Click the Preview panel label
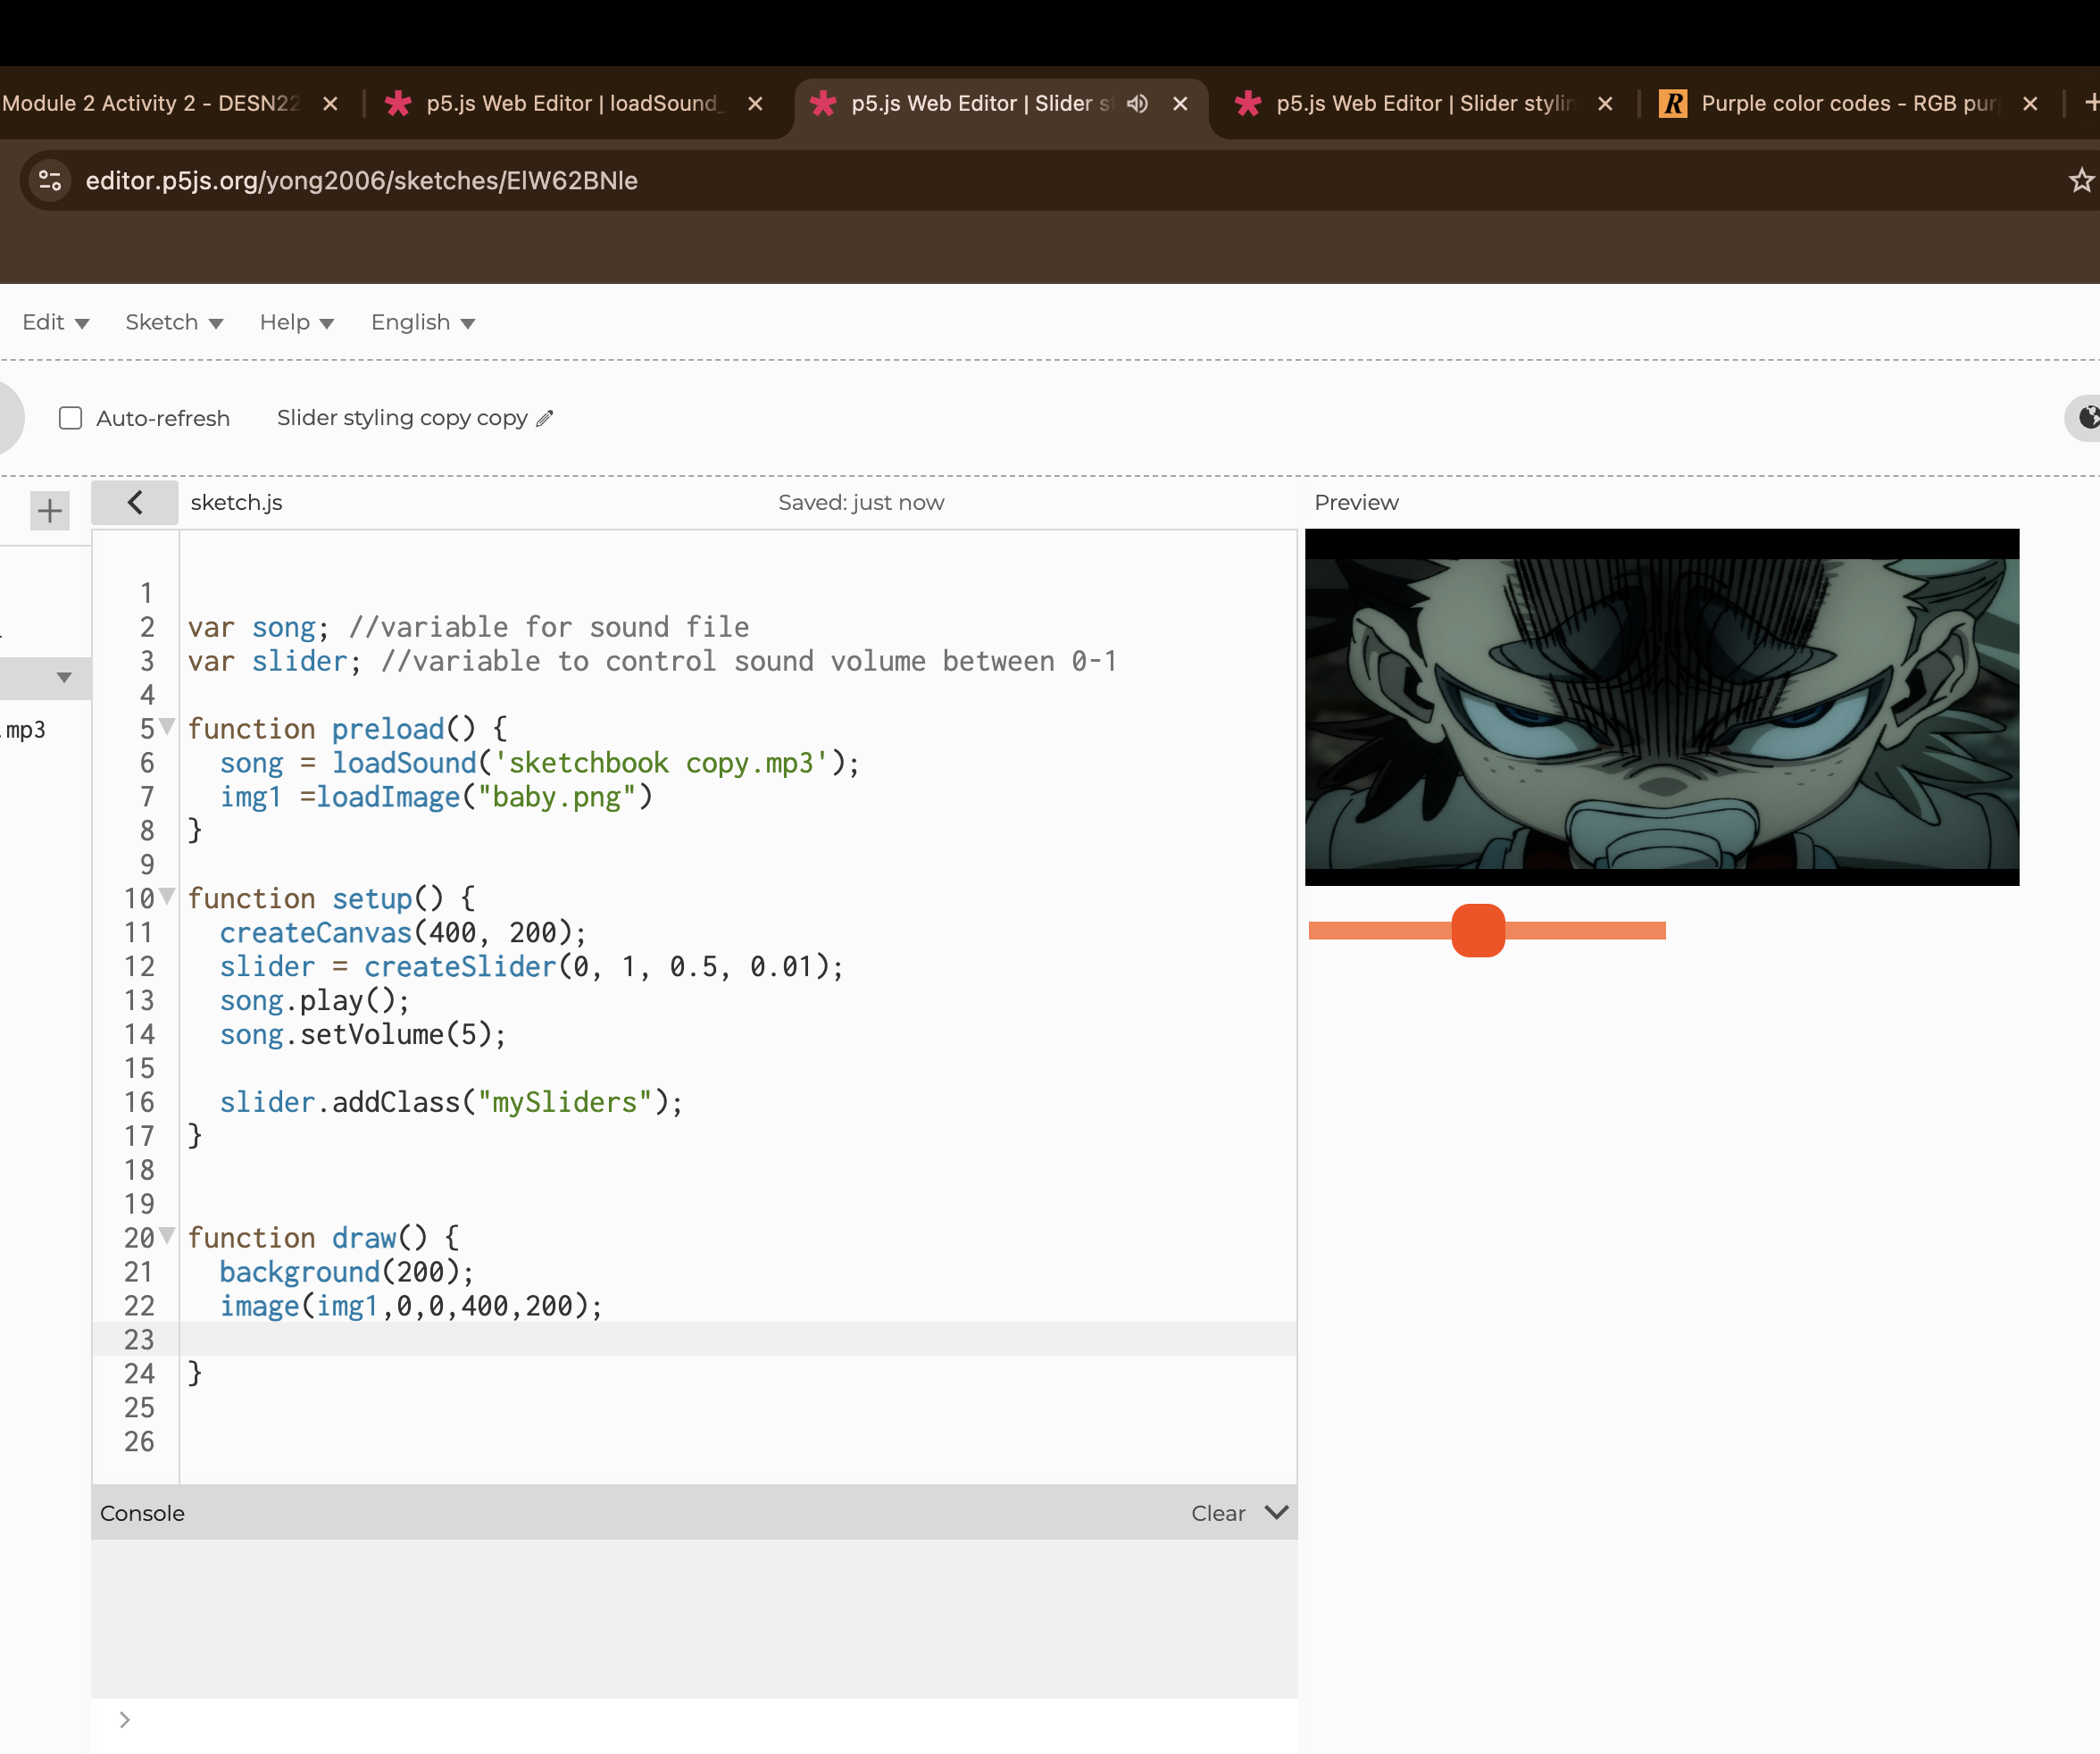 [1356, 502]
